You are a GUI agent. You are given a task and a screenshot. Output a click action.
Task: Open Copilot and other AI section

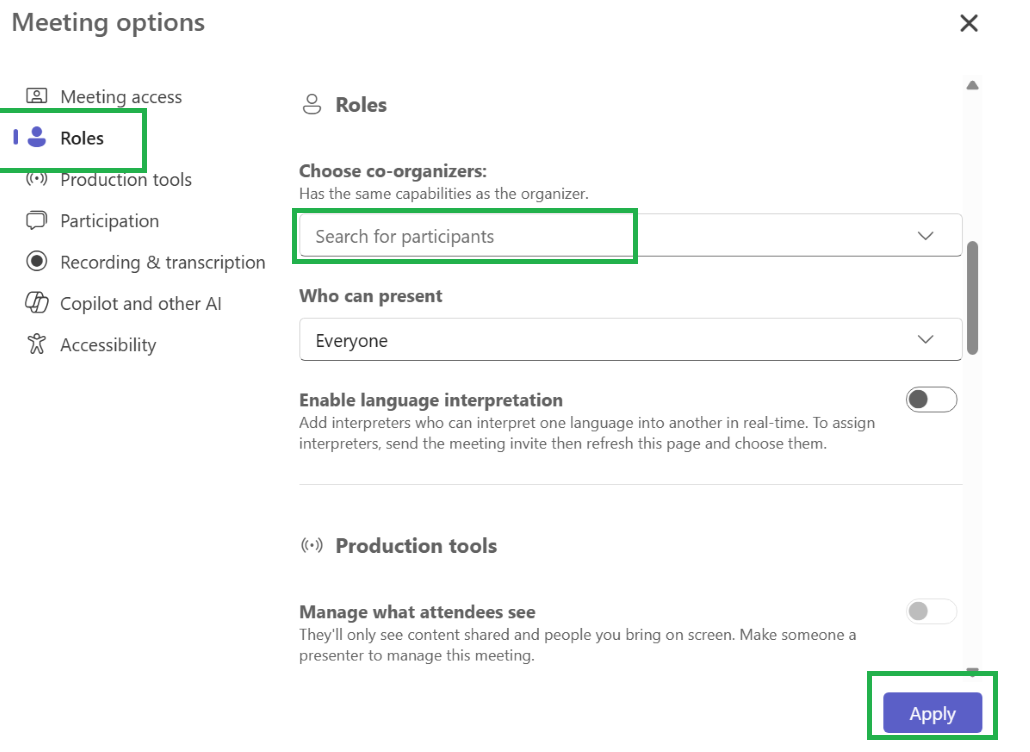click(141, 303)
